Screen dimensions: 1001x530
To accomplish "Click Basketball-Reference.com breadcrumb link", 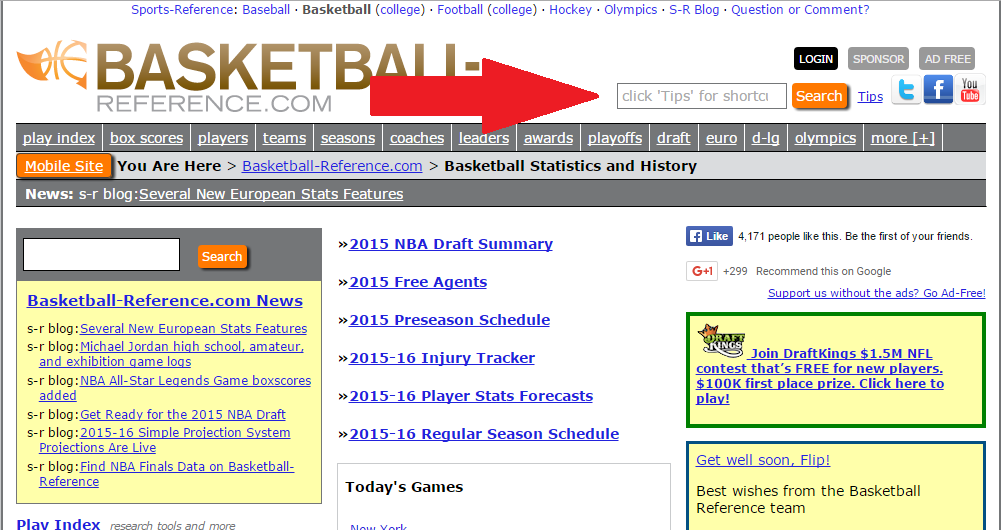I will tap(332, 166).
